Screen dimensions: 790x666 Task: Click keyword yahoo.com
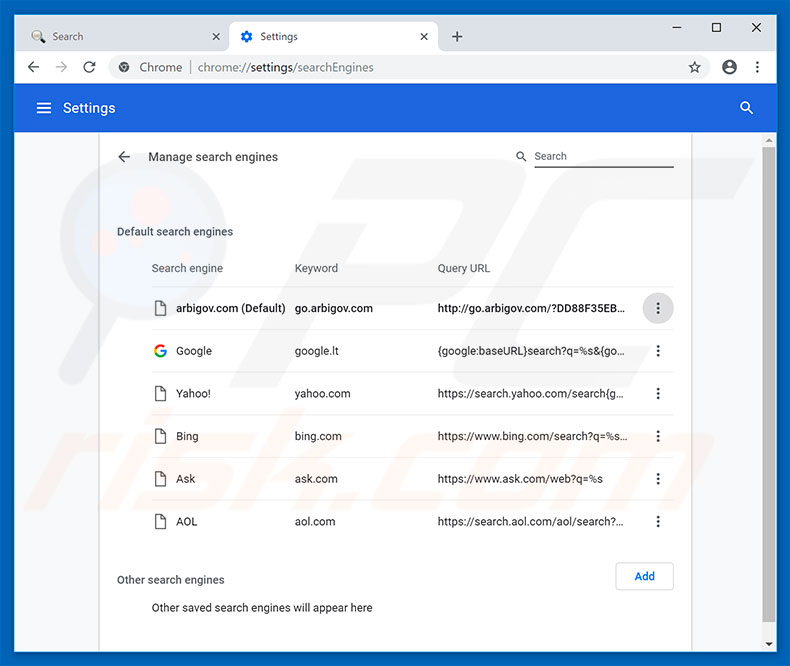(322, 393)
